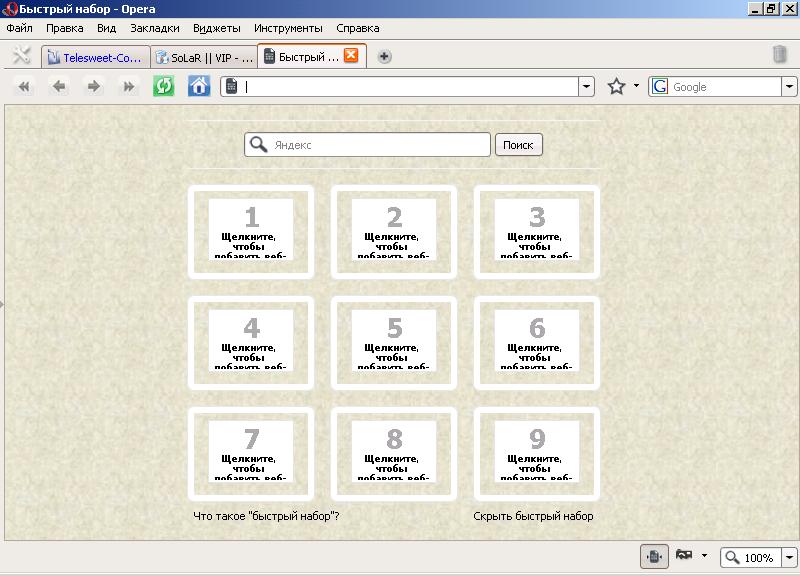
Task: Toggle the panels wrench icon
Action: pos(21,56)
